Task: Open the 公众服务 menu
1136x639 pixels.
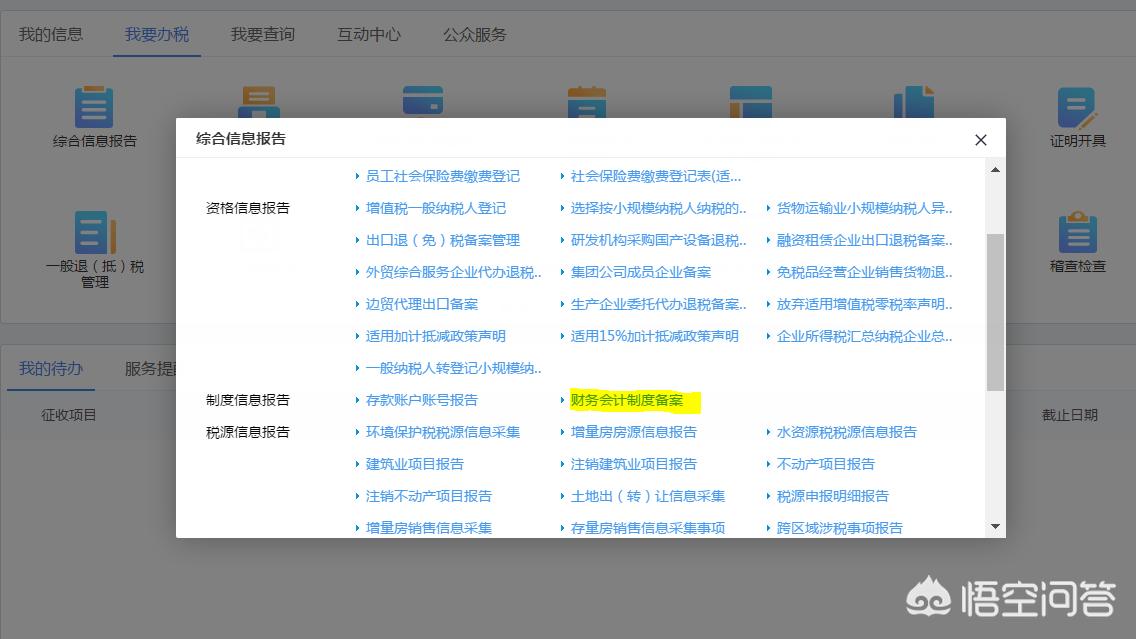Action: (473, 33)
